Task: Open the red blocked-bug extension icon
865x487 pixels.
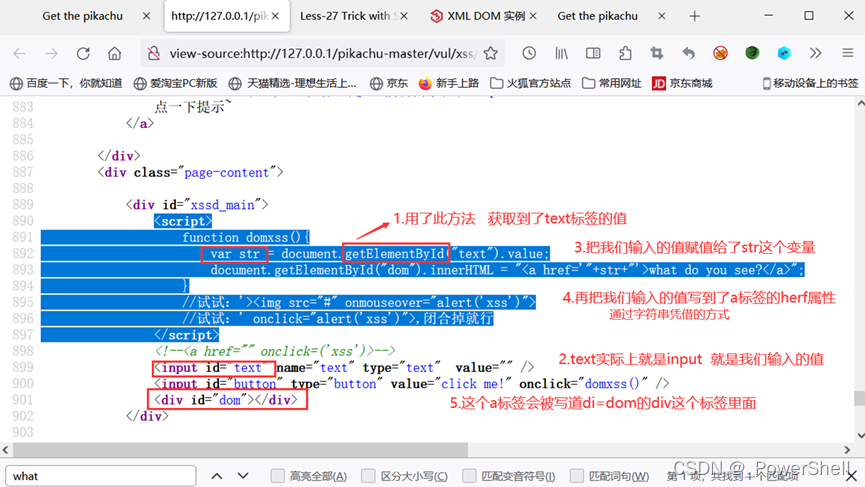Action: point(720,53)
